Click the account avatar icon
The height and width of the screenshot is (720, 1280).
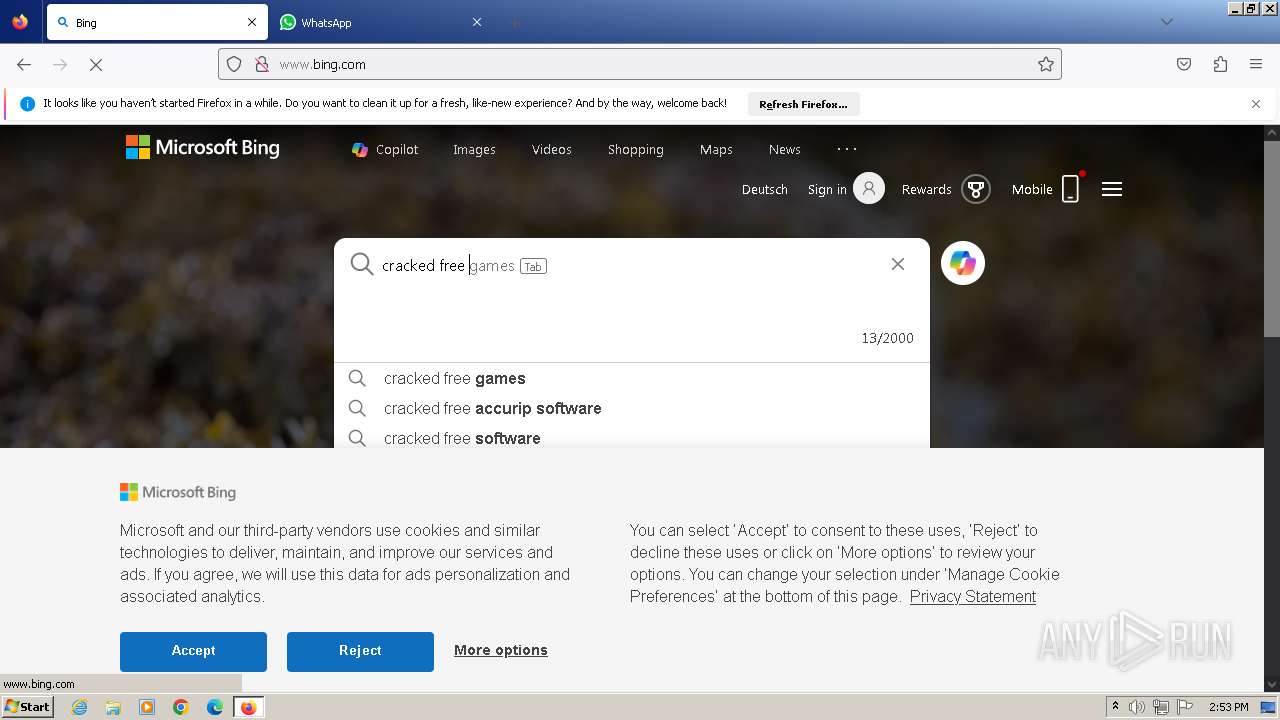point(869,188)
